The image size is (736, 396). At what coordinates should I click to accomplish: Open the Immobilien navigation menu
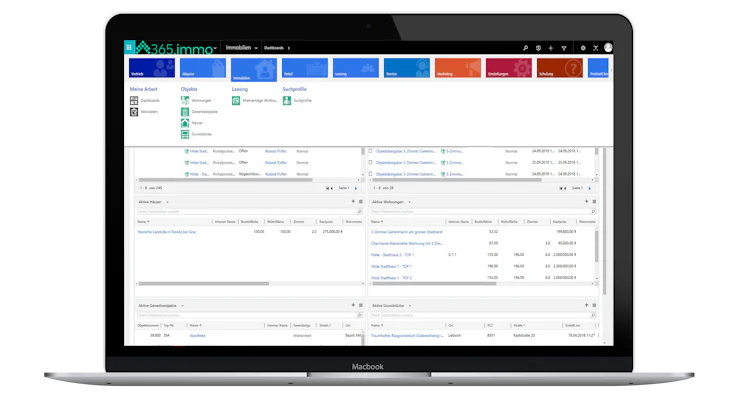241,48
